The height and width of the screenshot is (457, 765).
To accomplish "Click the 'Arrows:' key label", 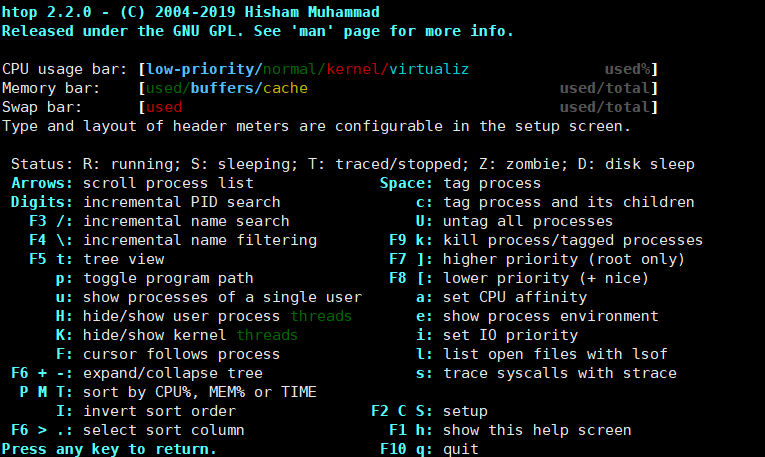I will pos(42,183).
